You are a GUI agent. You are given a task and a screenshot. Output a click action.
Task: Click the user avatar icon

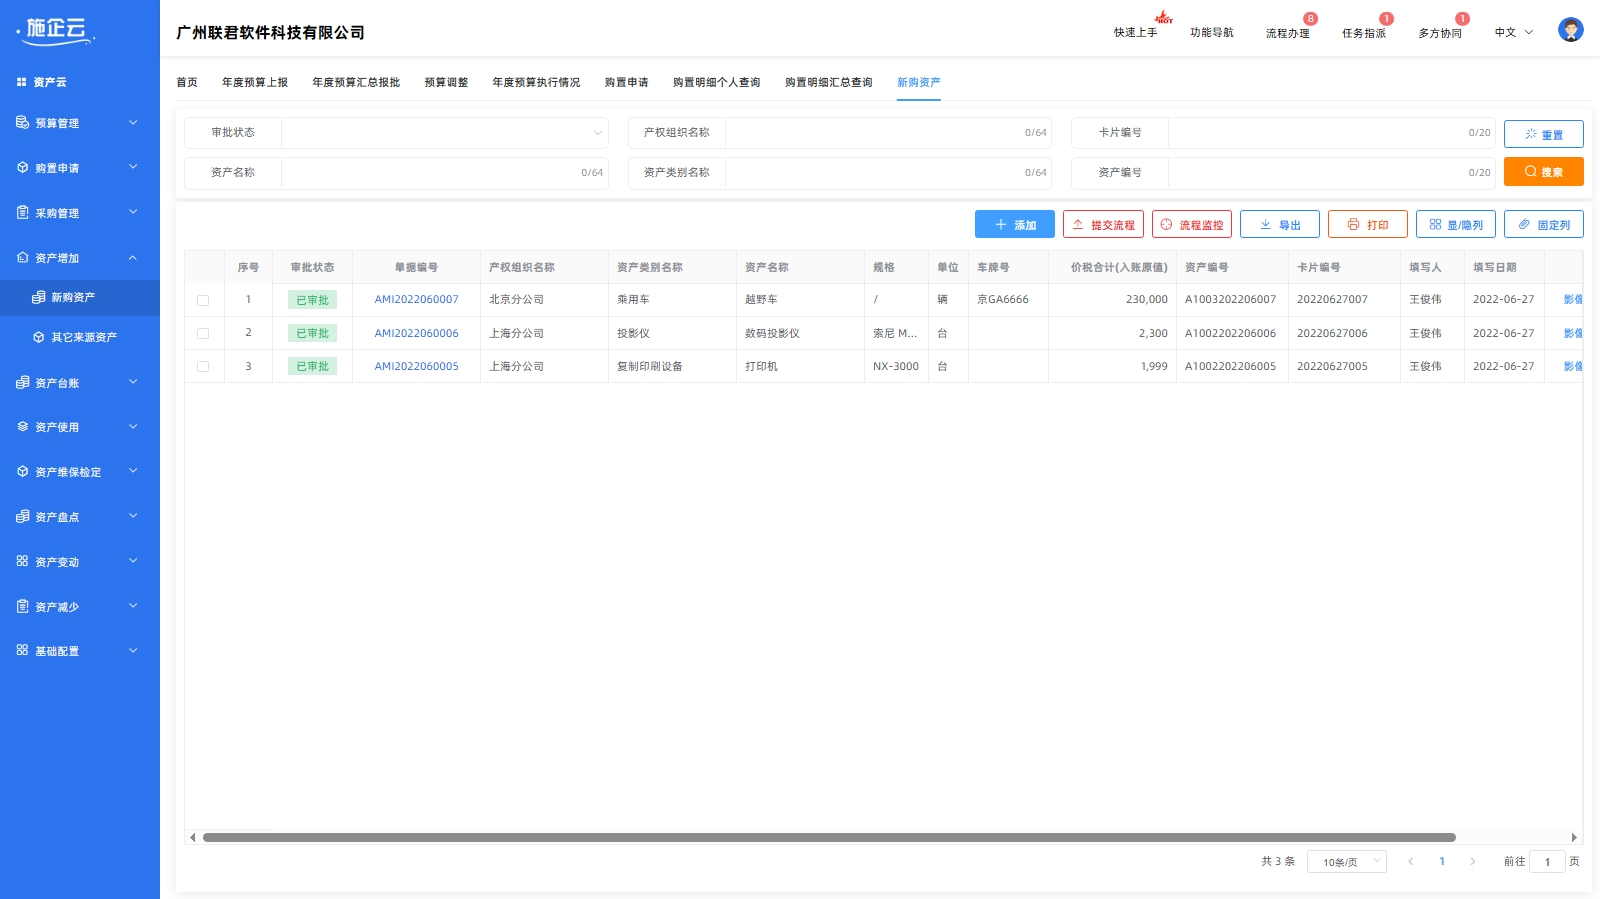(x=1570, y=30)
